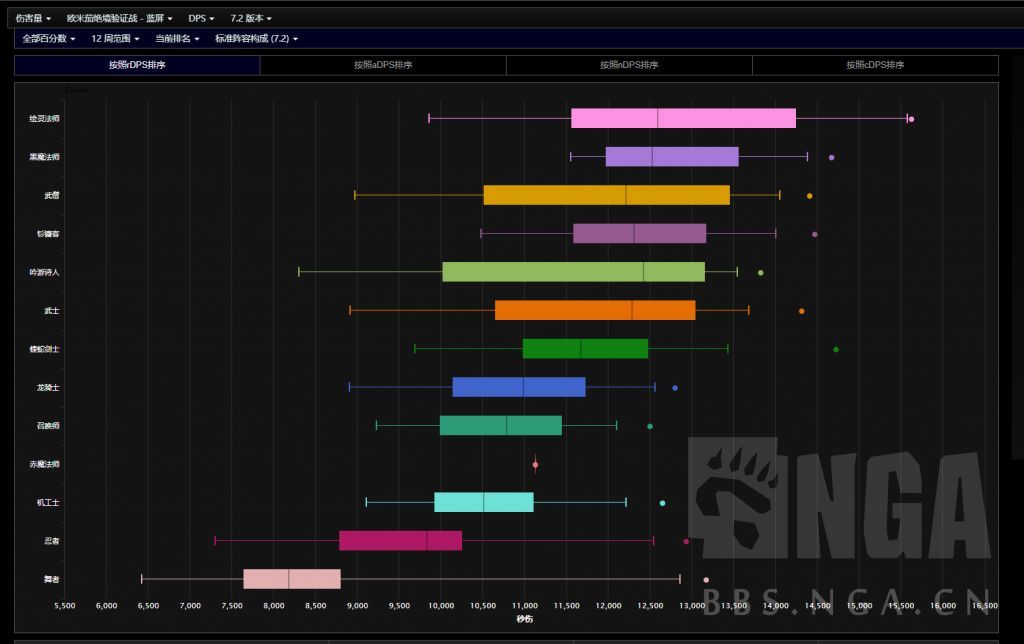Open the 当前排名 ranking dropdown
This screenshot has height=644, width=1024.
click(177, 38)
